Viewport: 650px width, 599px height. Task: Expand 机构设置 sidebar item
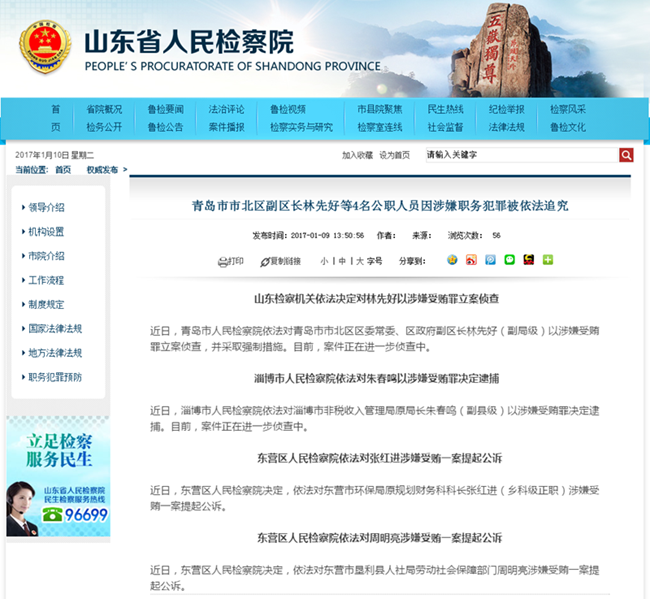(46, 231)
